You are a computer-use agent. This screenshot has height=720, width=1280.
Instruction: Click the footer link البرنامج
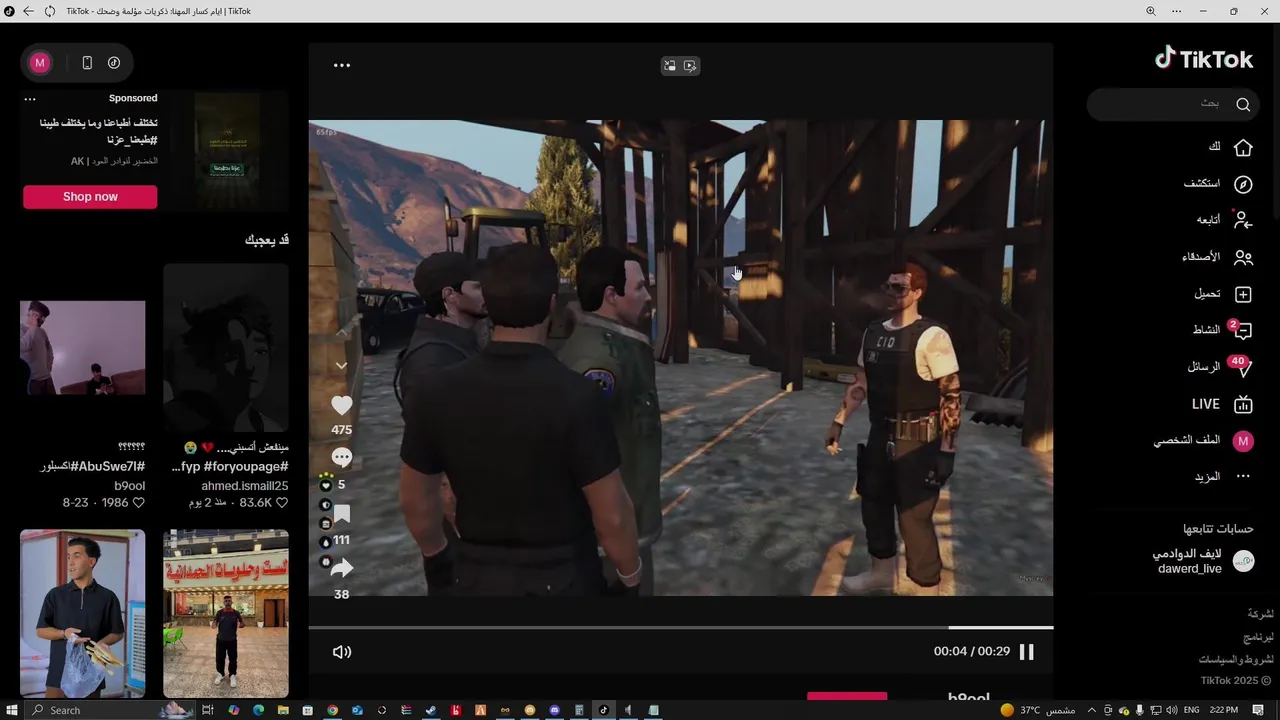[x=1258, y=636]
